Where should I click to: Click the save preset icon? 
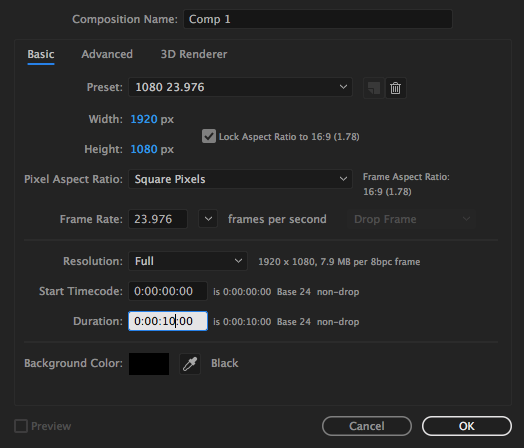(x=374, y=88)
